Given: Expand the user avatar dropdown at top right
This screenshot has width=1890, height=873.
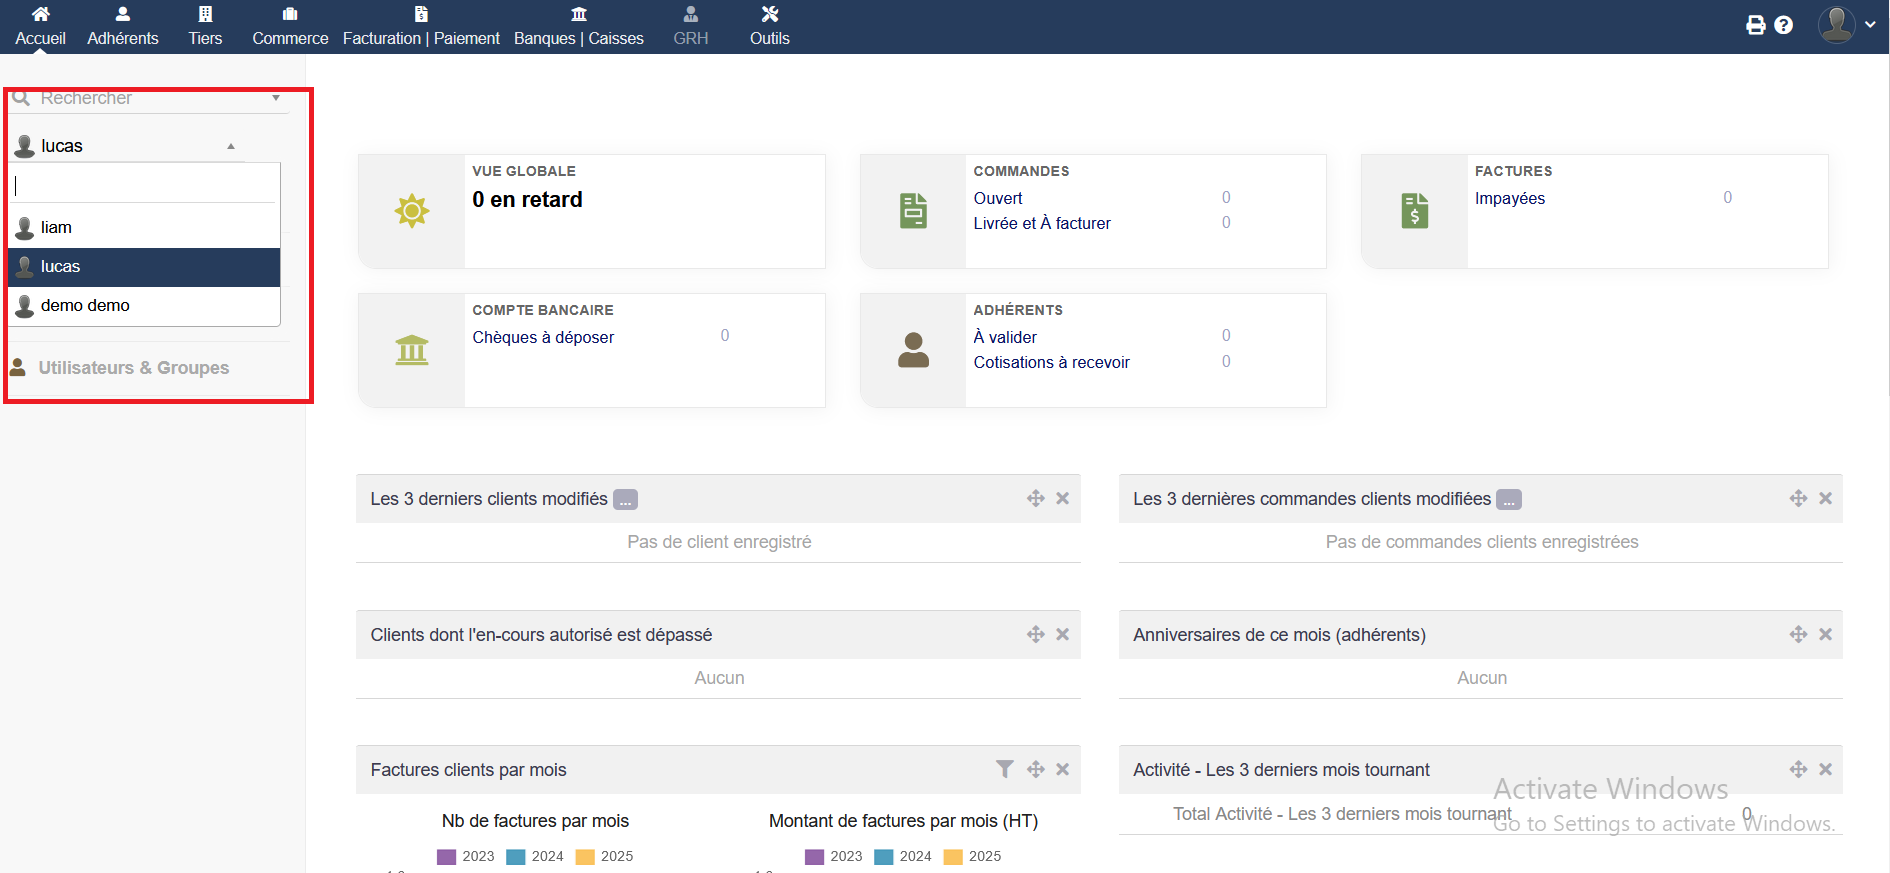Looking at the screenshot, I should click(x=1846, y=25).
